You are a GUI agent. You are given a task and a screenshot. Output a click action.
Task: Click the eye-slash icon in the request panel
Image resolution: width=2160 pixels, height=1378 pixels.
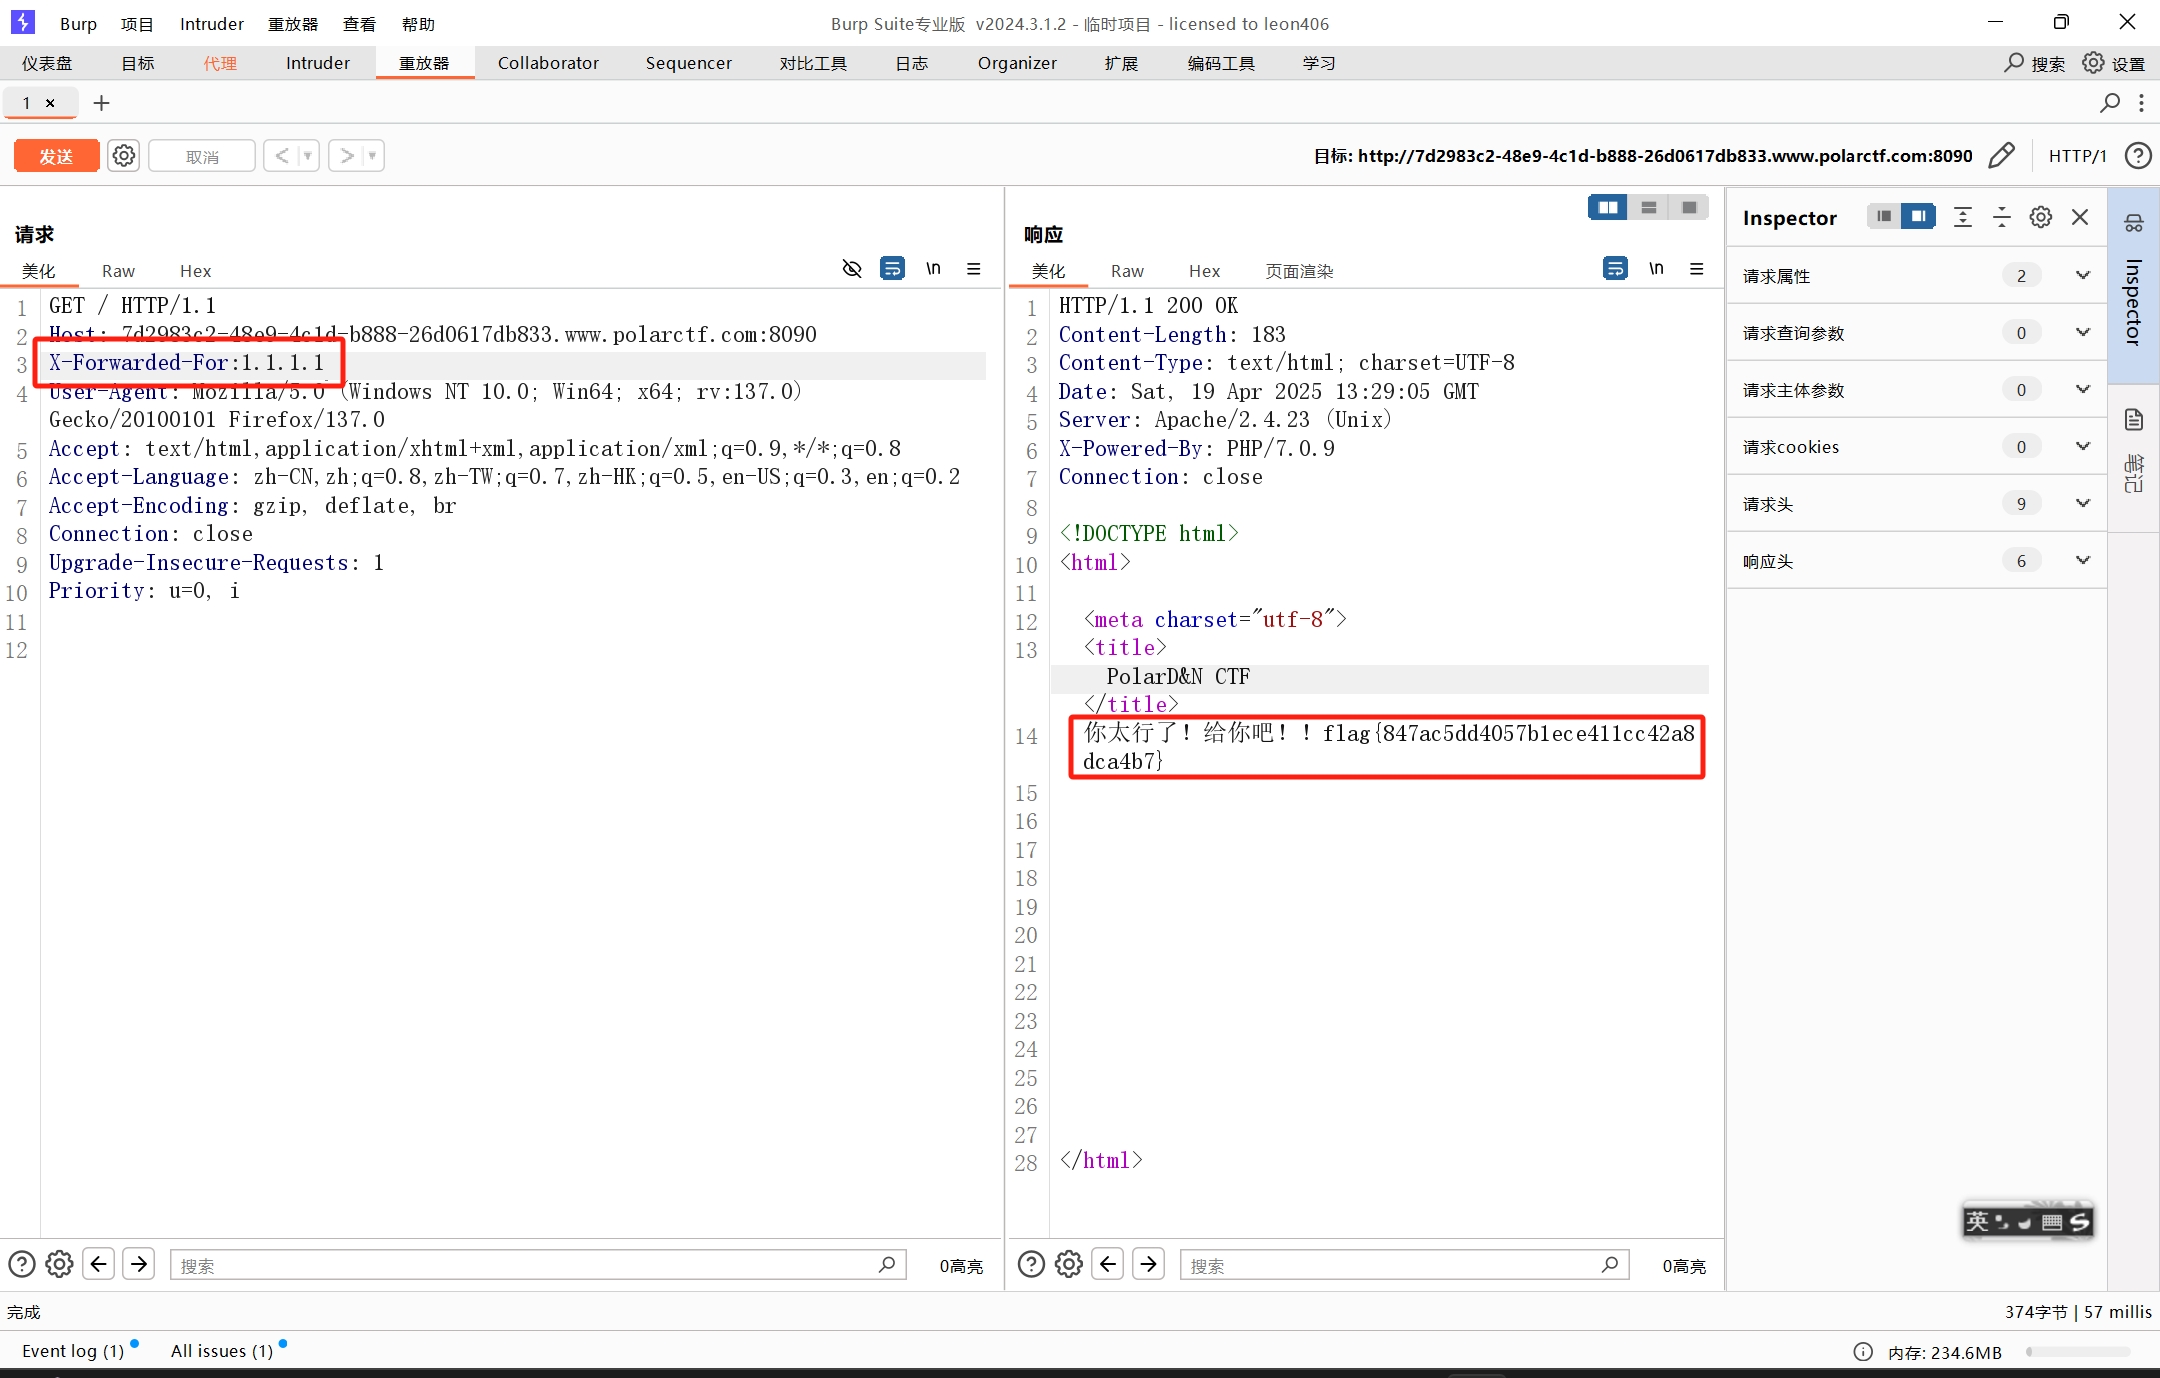[x=852, y=269]
